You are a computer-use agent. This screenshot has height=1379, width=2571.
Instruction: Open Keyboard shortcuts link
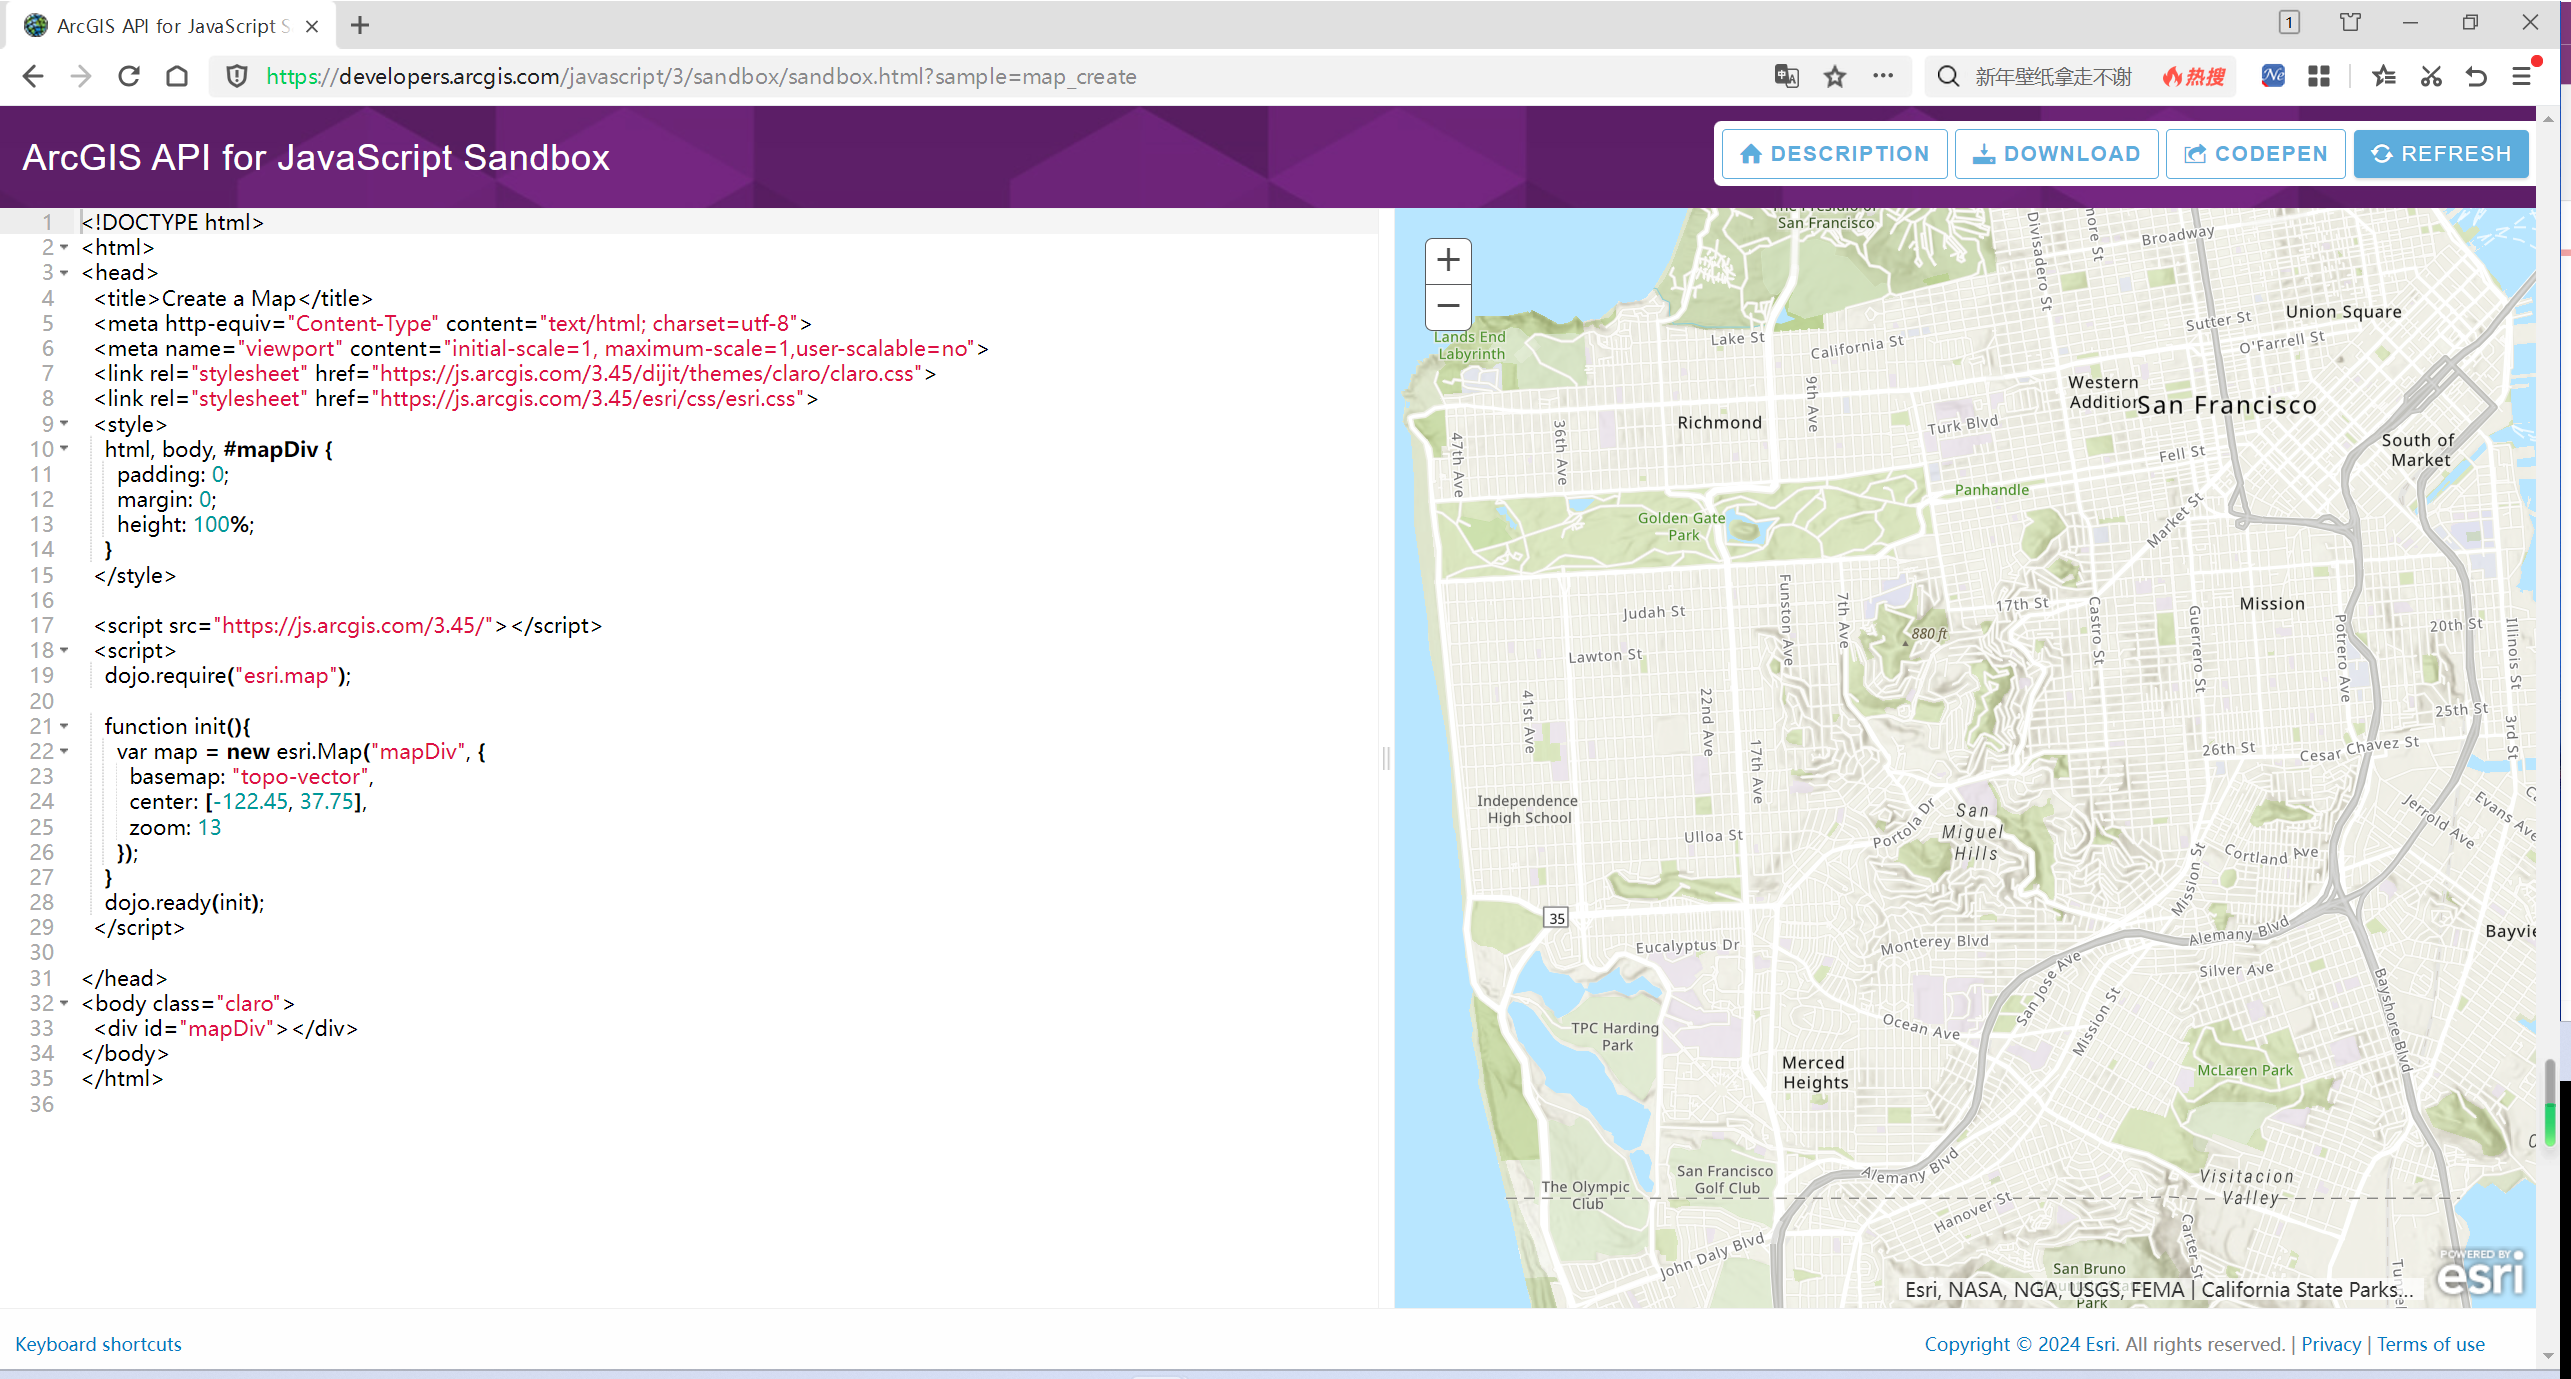pyautogui.click(x=98, y=1344)
